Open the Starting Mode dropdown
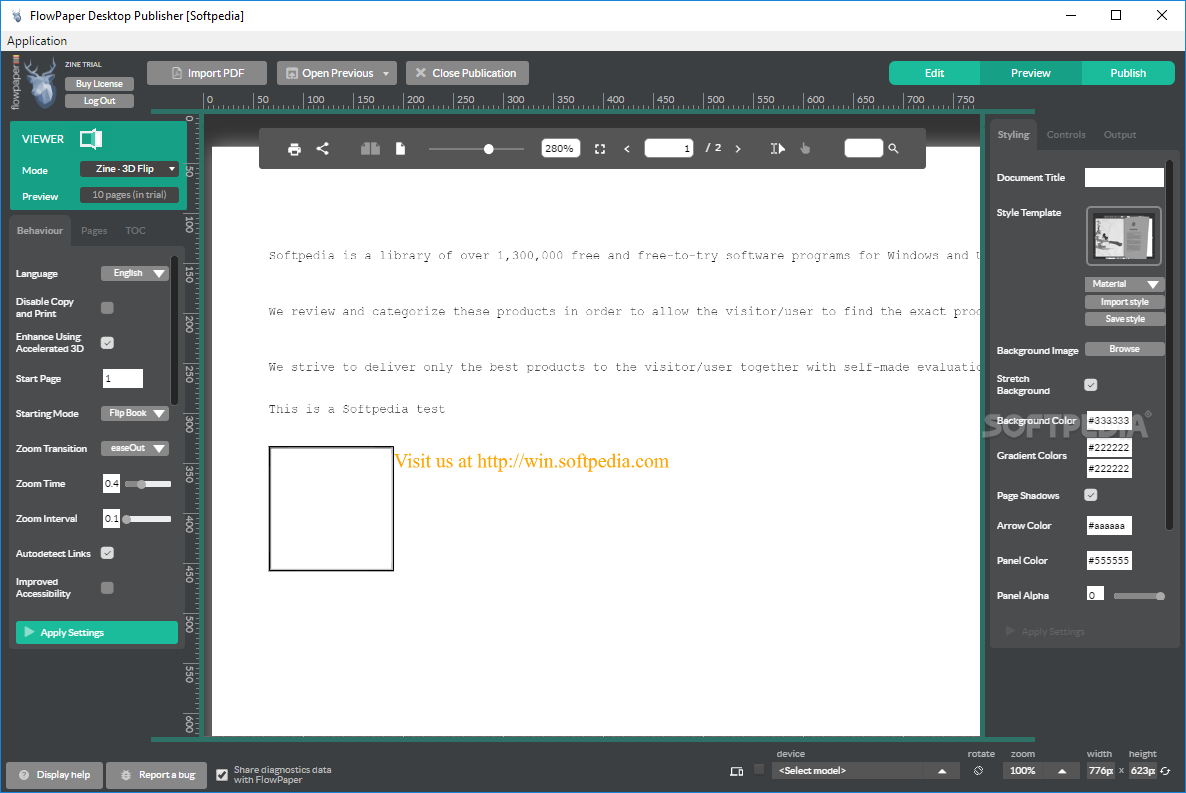The height and width of the screenshot is (793, 1186). pyautogui.click(x=135, y=413)
